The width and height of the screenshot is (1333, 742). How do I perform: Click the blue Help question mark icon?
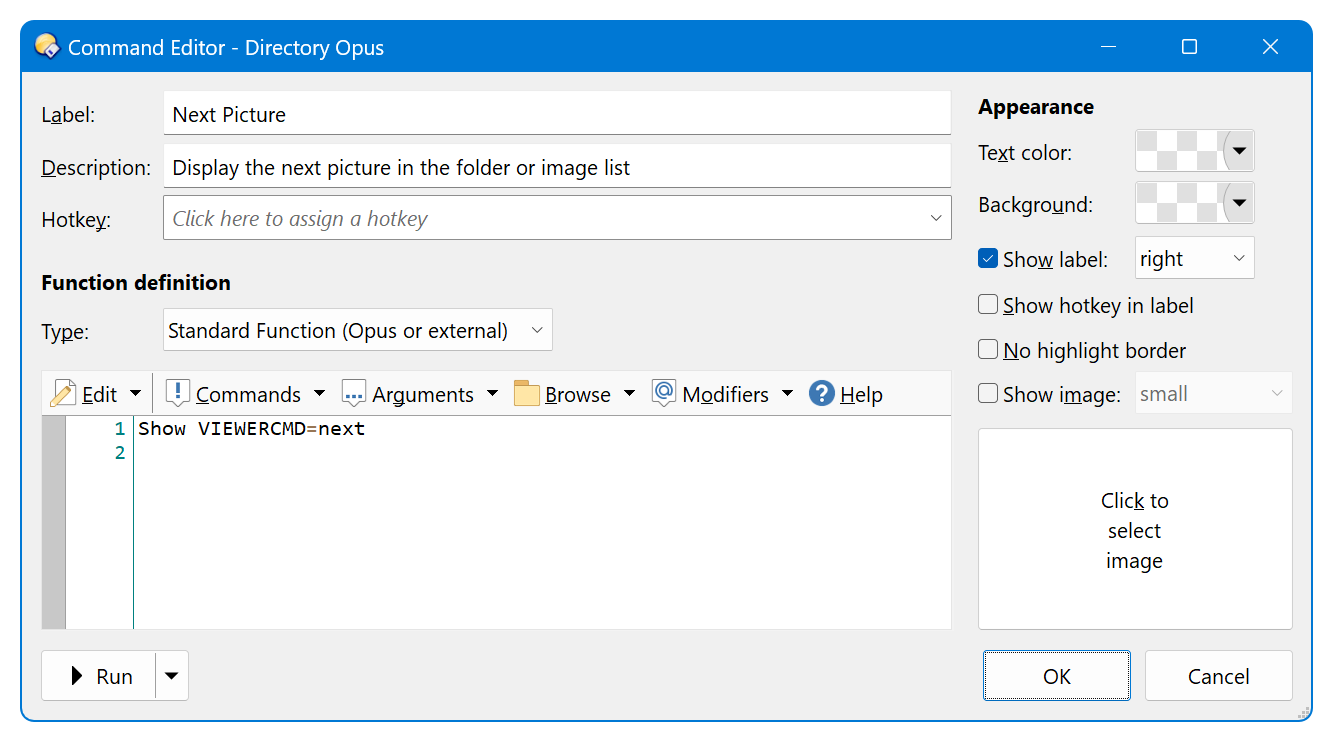click(822, 394)
